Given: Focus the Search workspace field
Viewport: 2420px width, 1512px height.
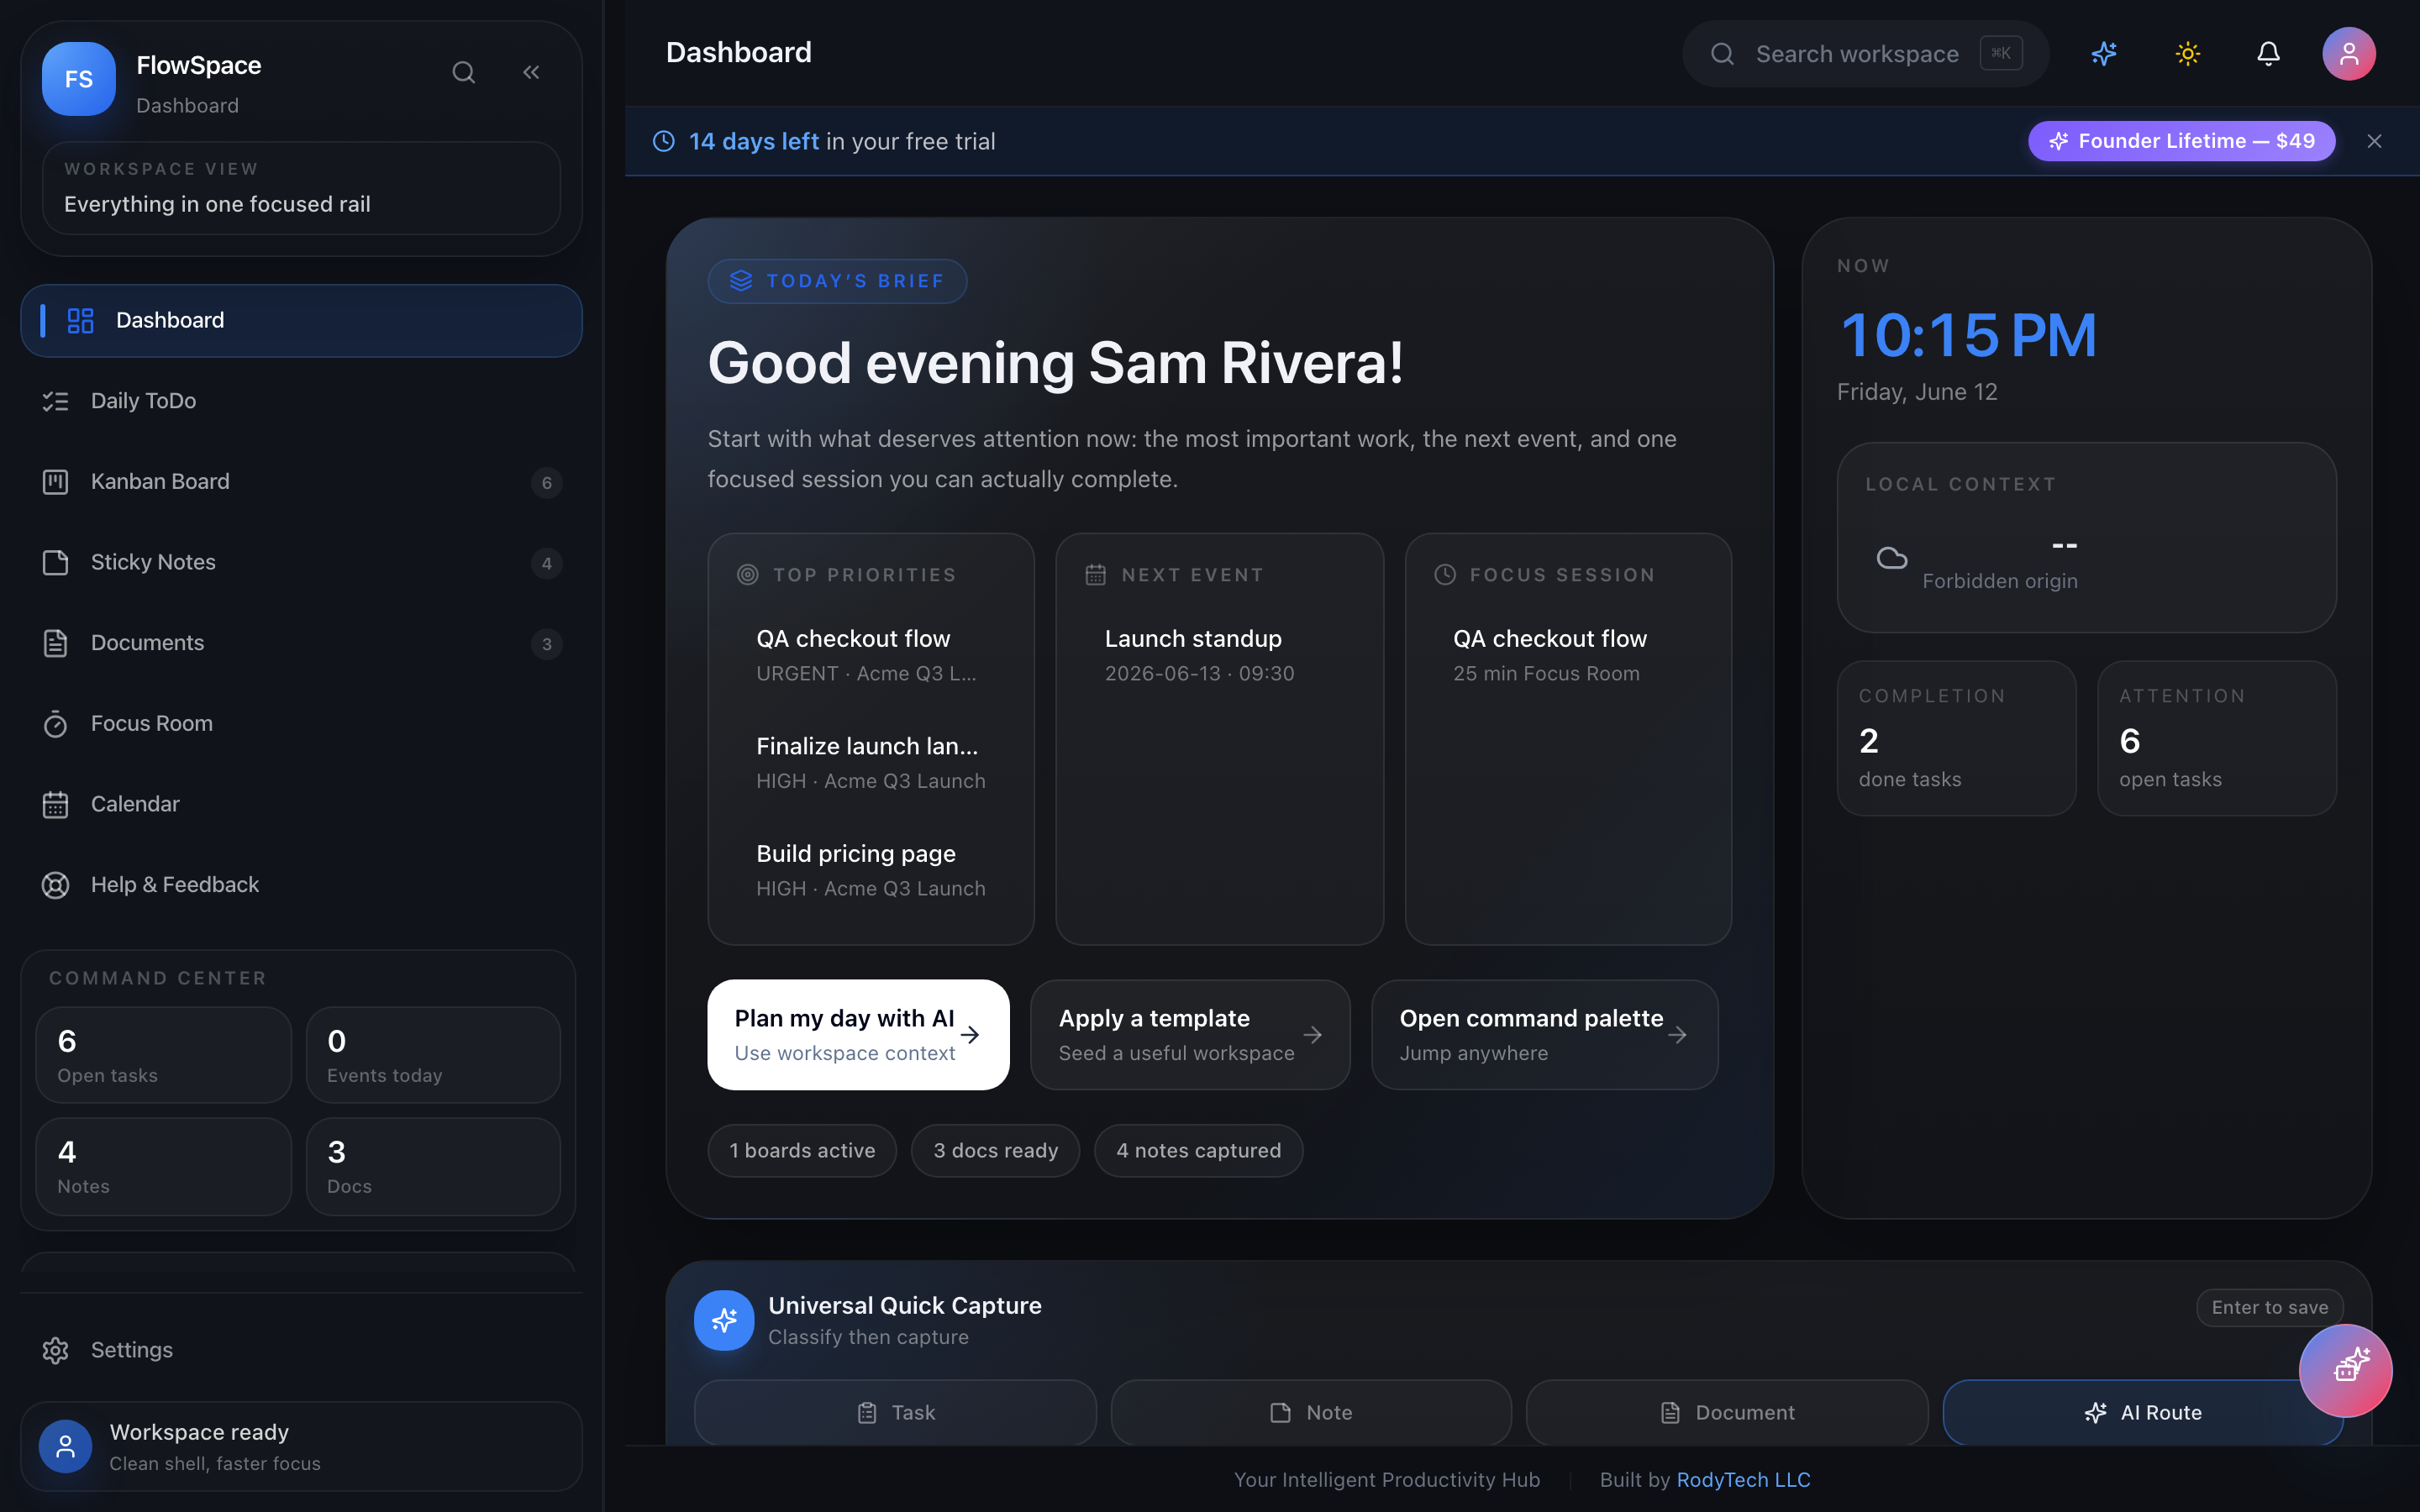Looking at the screenshot, I should tap(1865, 54).
